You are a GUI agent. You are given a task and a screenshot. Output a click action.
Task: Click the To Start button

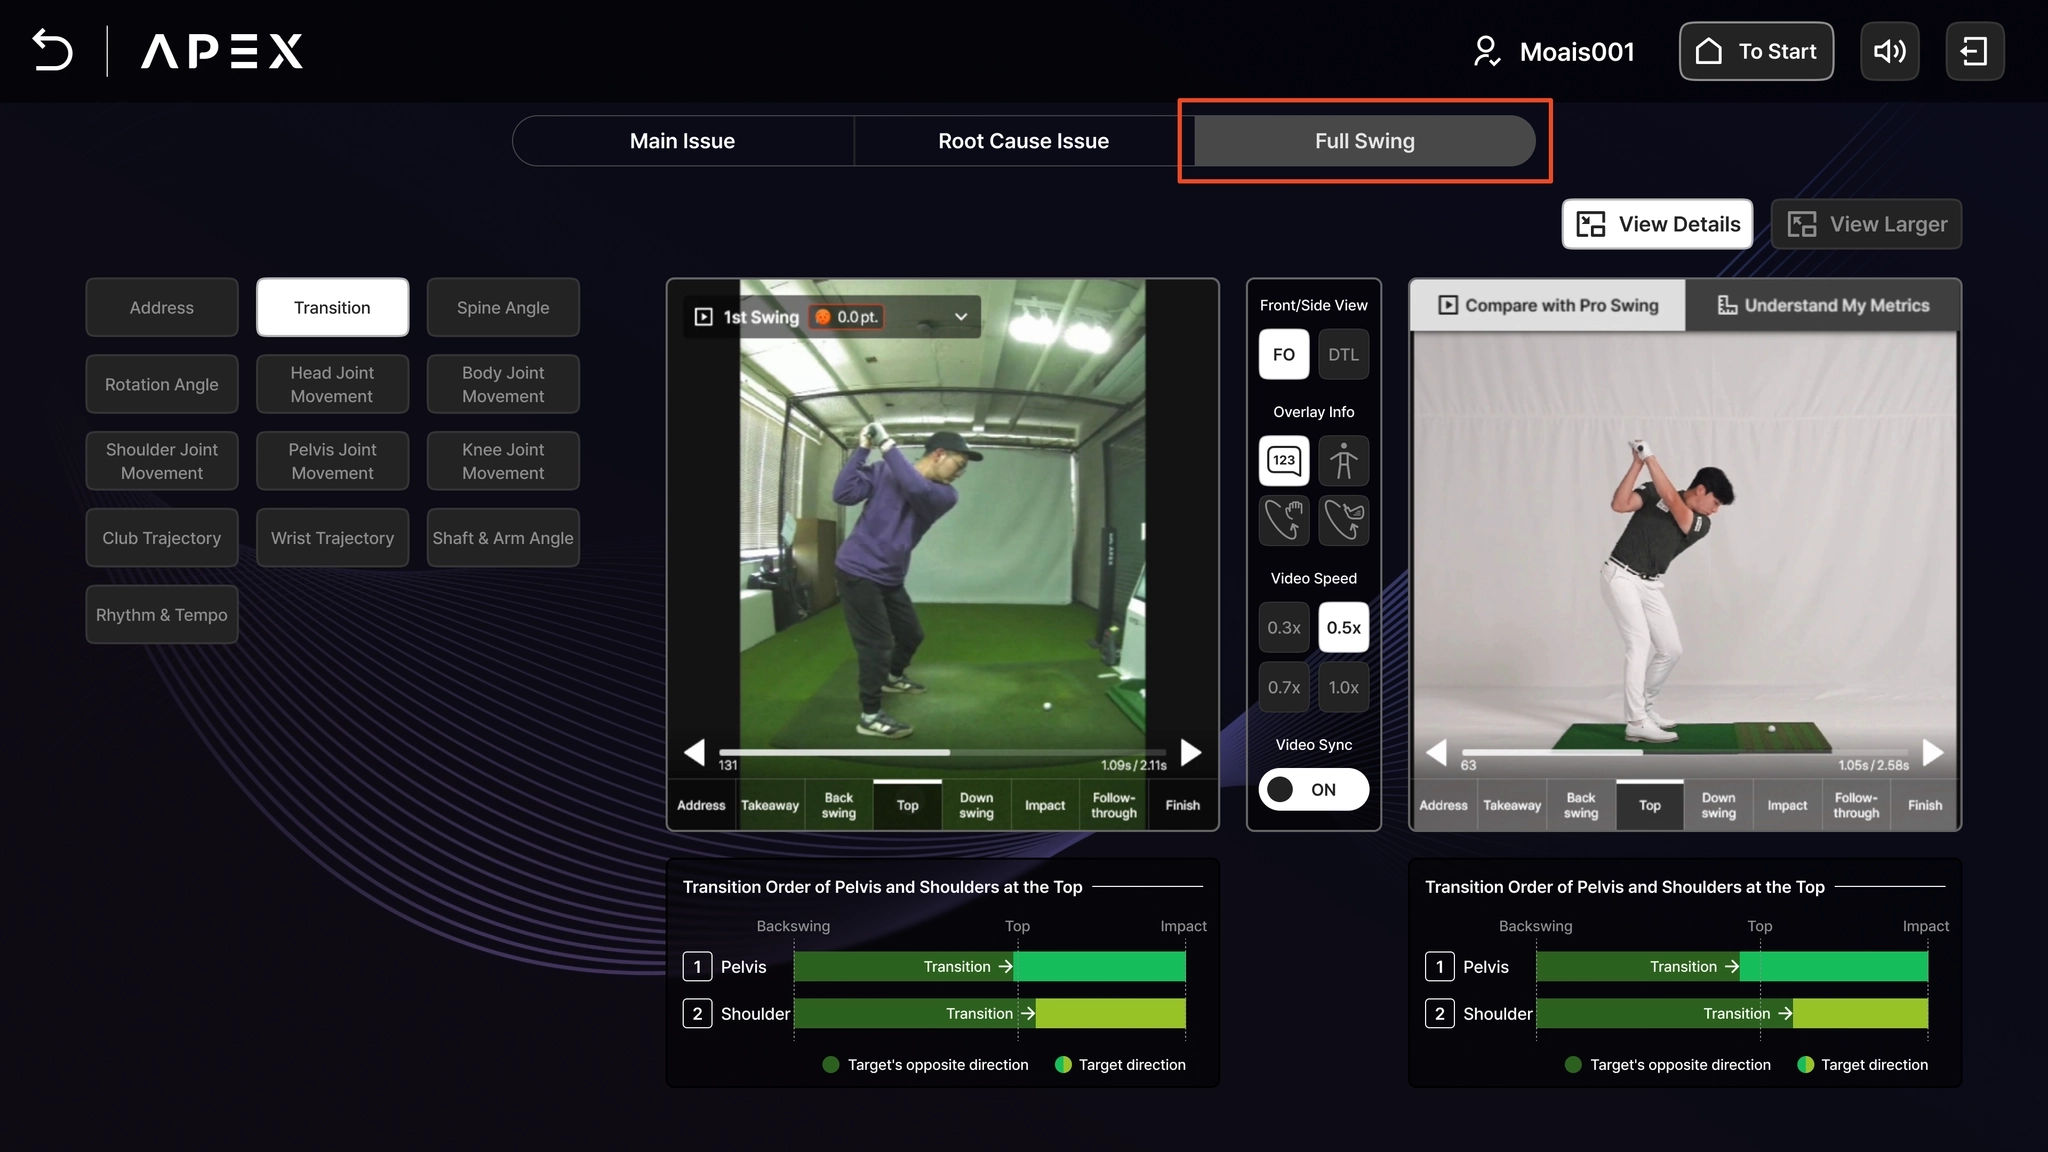[x=1756, y=51]
